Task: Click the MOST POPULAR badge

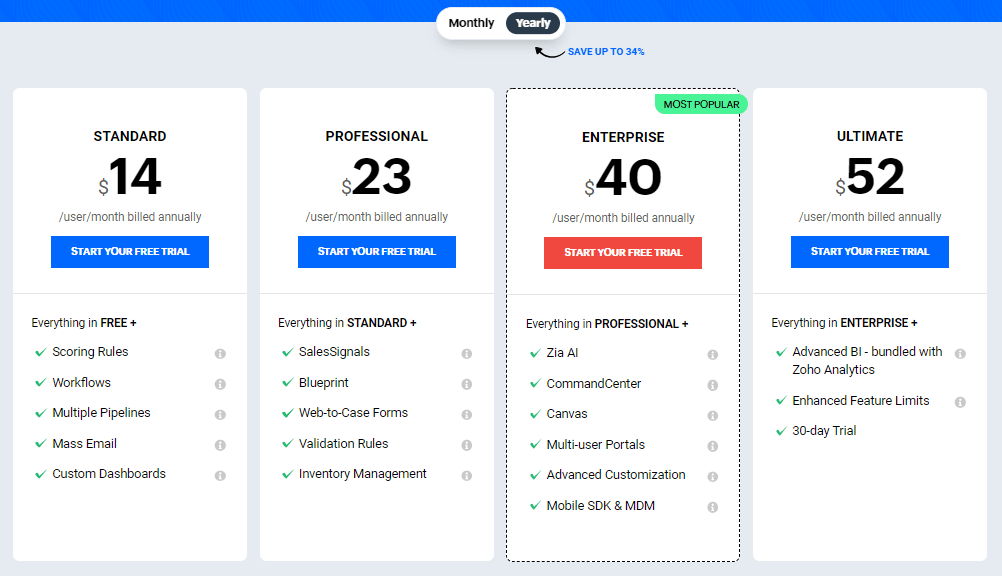Action: 700,103
